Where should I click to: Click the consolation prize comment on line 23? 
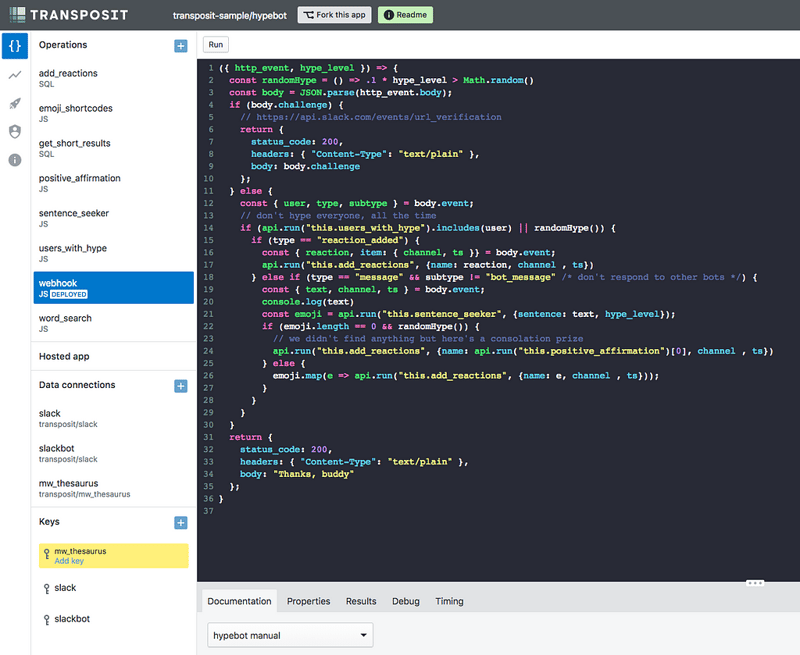(428, 338)
